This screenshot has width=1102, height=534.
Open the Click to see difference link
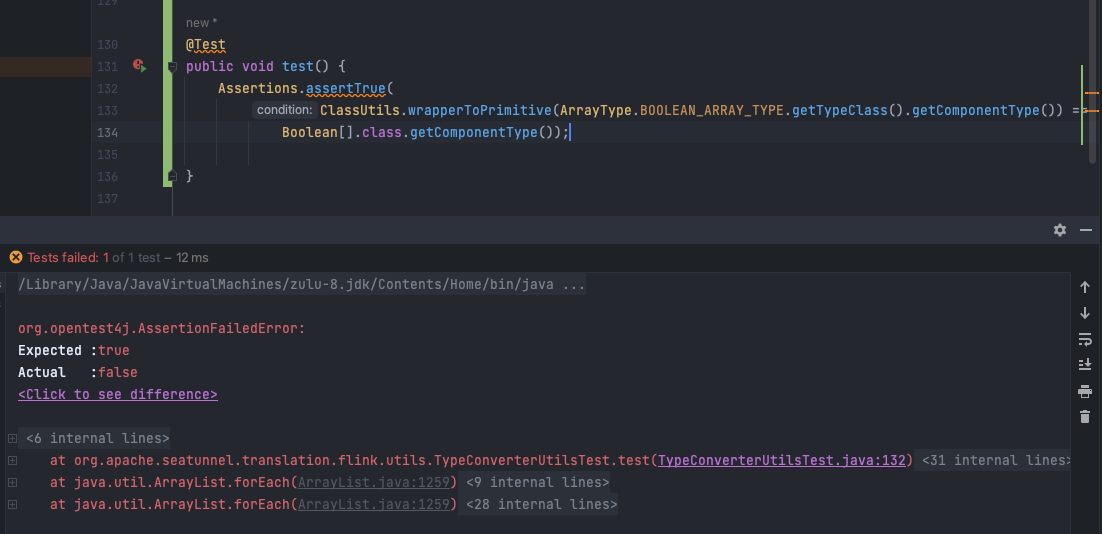coord(118,394)
